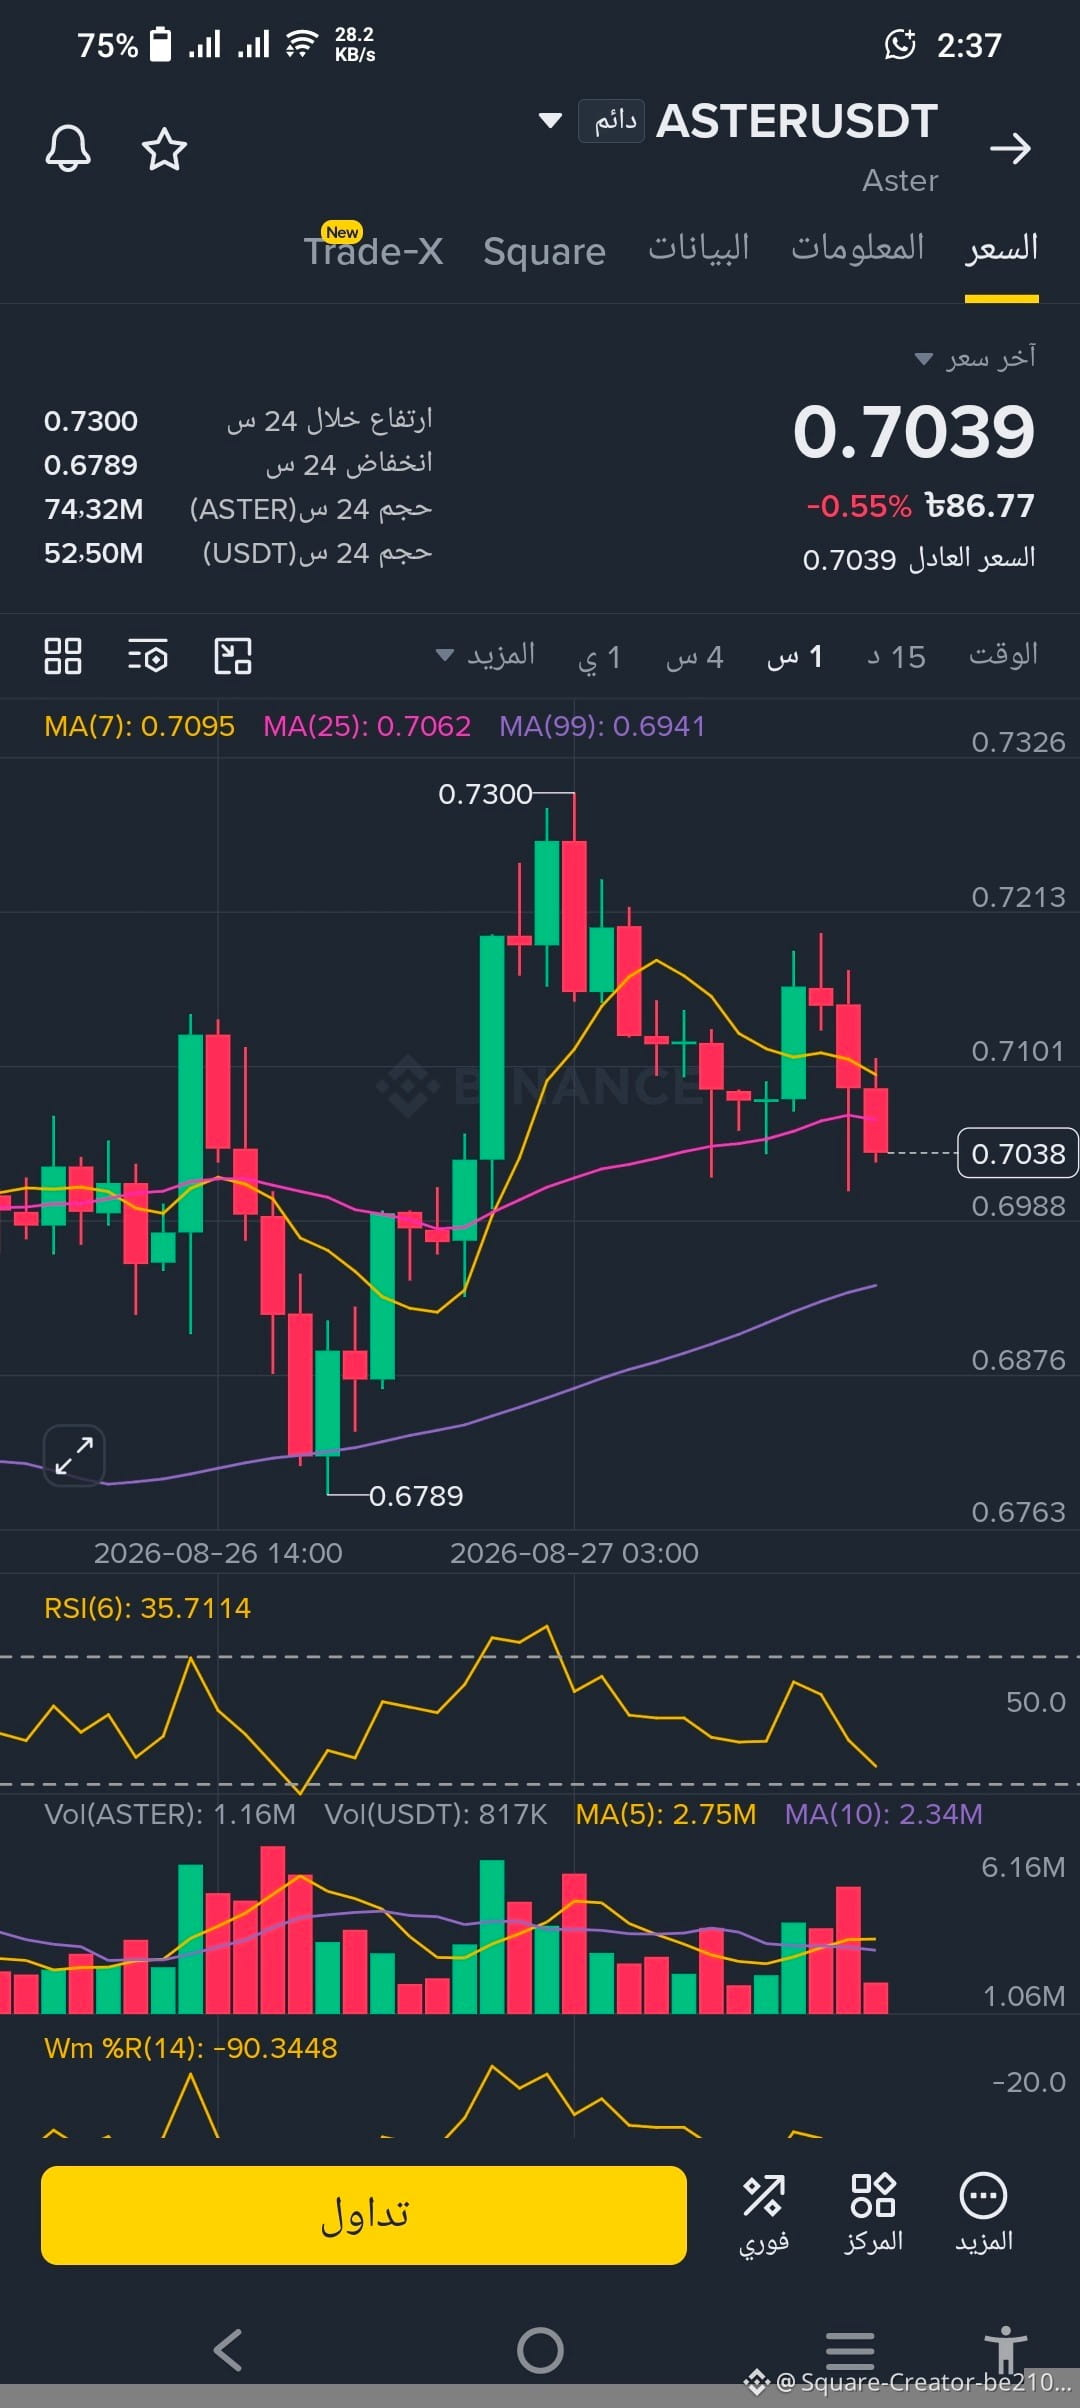The height and width of the screenshot is (2408, 1080).
Task: Tap the Android home circle button
Action: 540,2350
